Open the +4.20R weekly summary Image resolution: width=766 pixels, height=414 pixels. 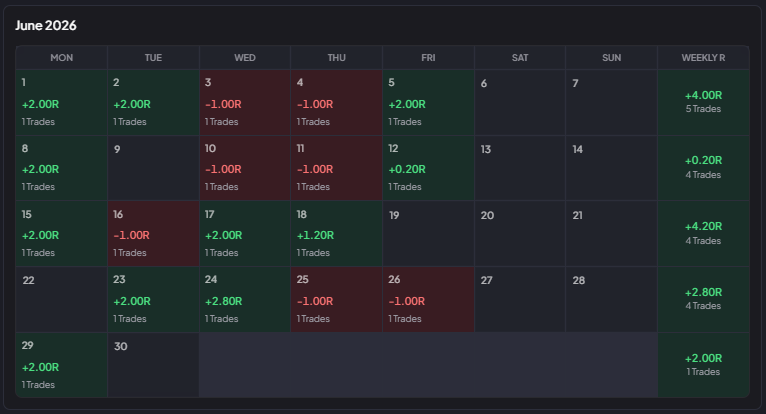click(x=703, y=234)
